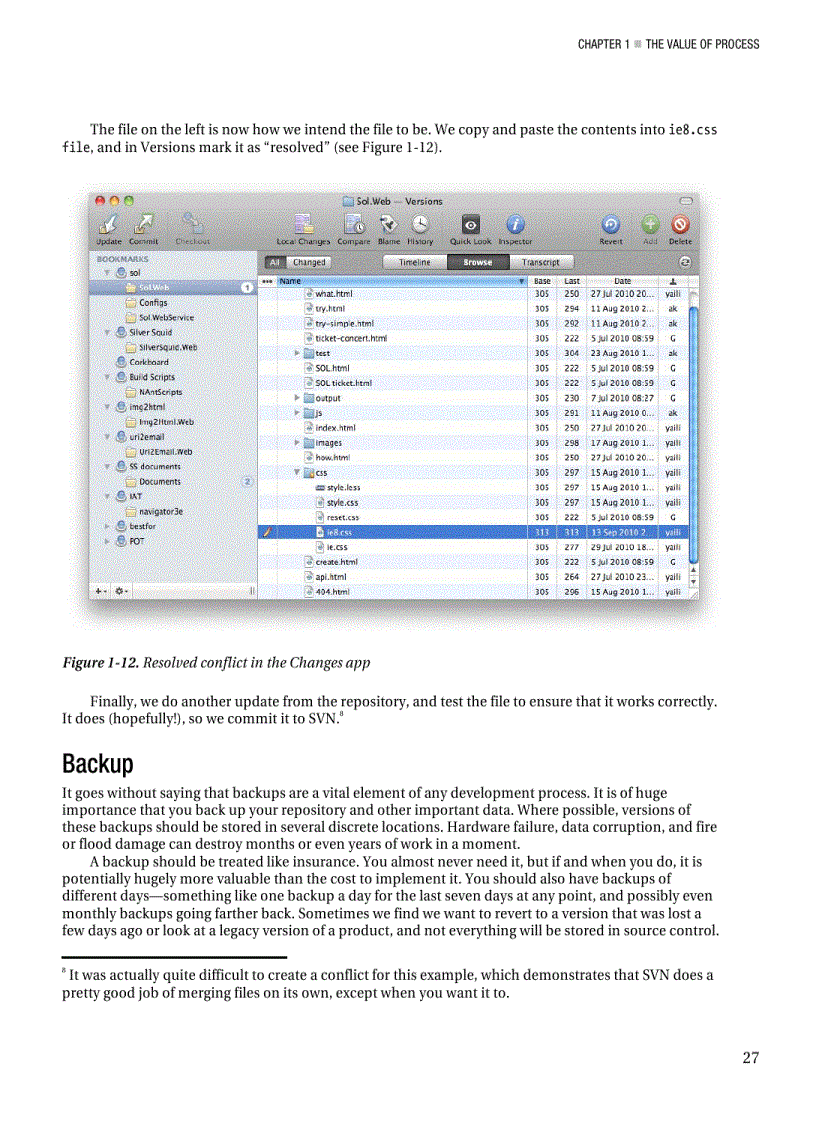Expand the bestfor bookmark
816x1123 pixels.
pyautogui.click(x=108, y=526)
